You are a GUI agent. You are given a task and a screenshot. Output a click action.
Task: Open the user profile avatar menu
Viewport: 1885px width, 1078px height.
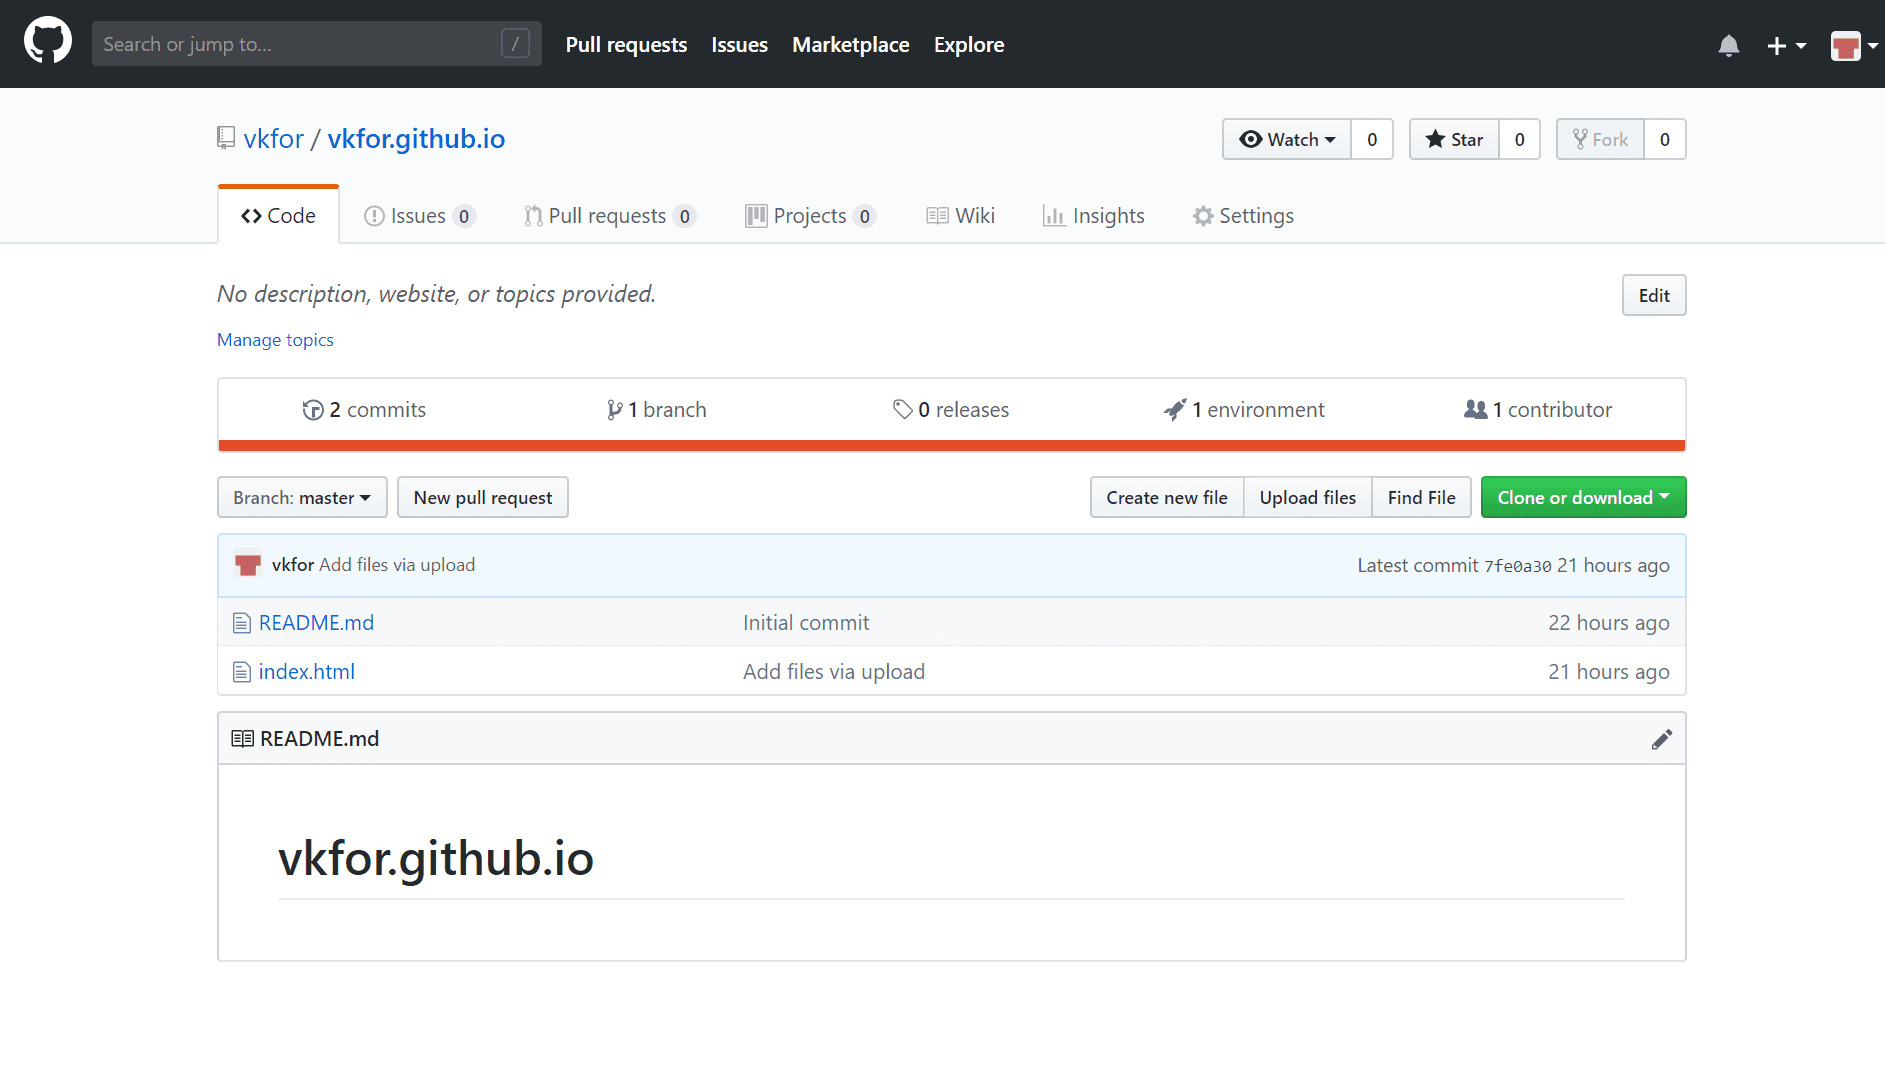(1852, 45)
